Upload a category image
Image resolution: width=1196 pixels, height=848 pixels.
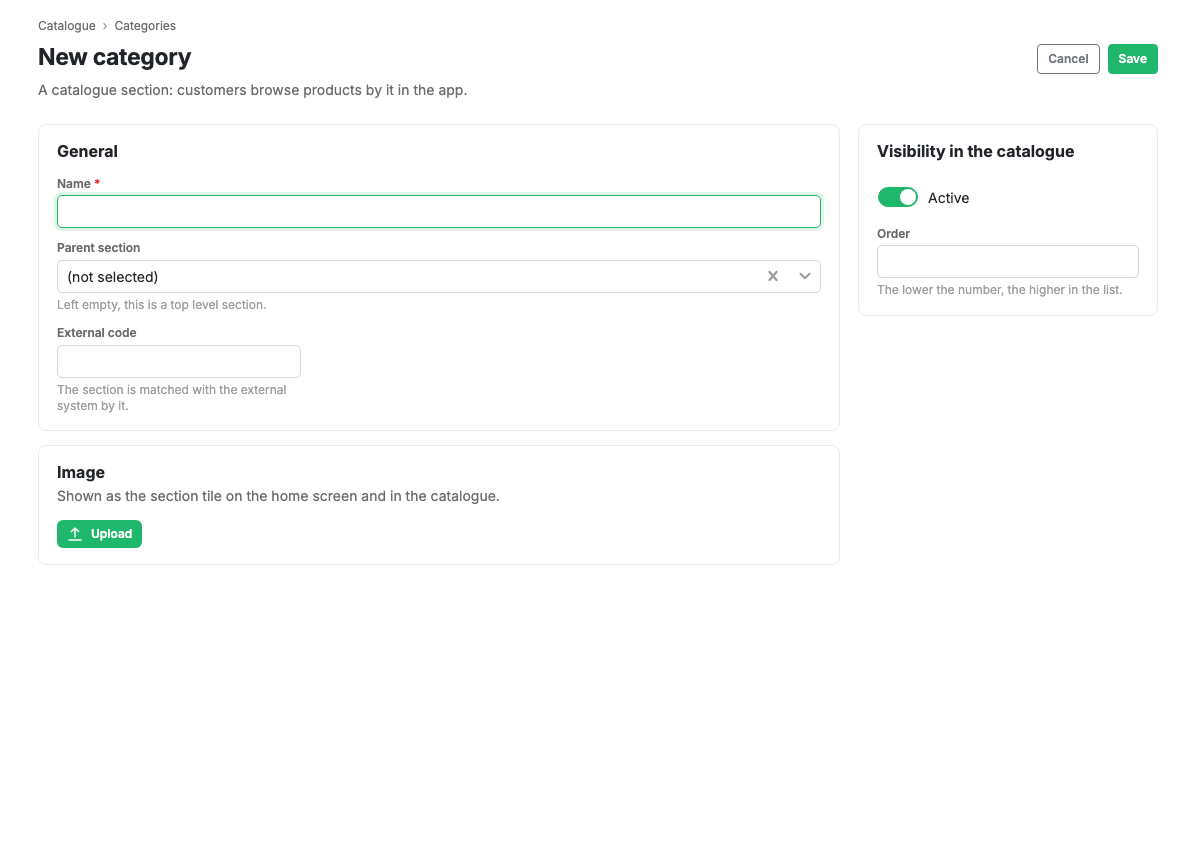99,534
